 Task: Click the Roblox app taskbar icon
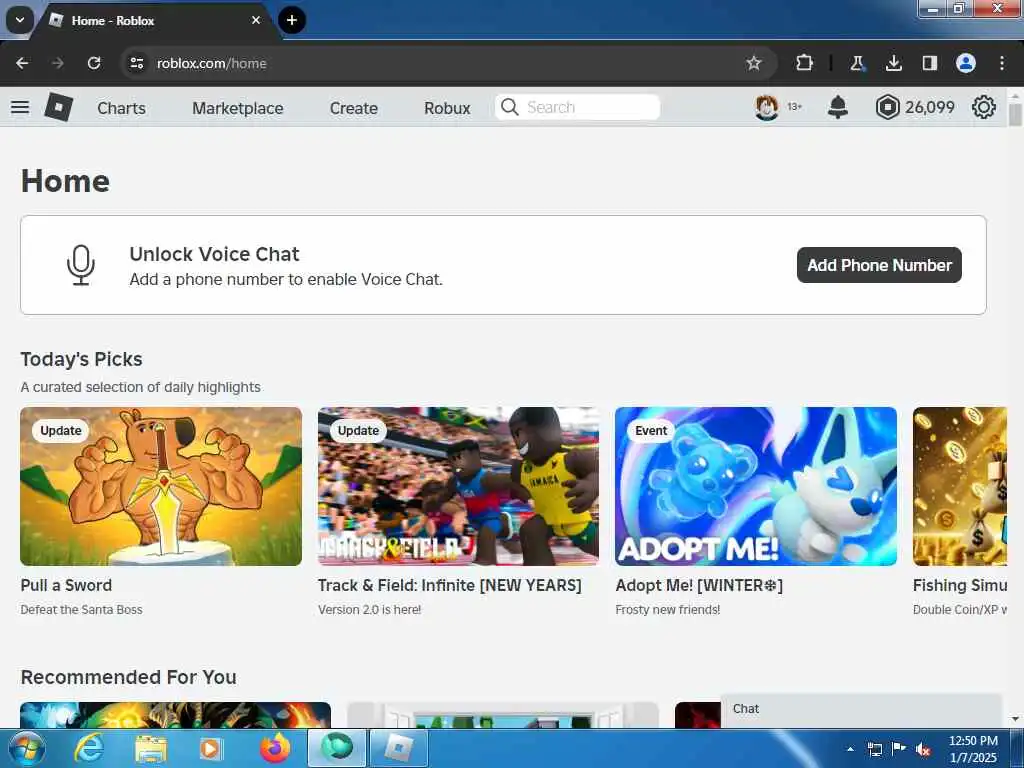click(x=399, y=749)
